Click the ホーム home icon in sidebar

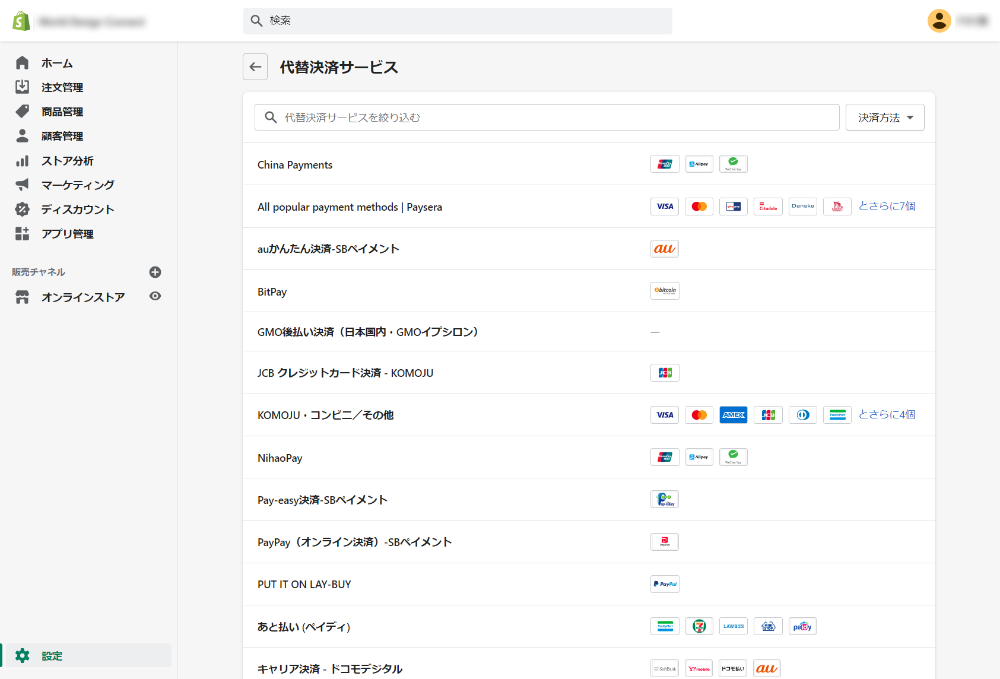click(x=22, y=62)
